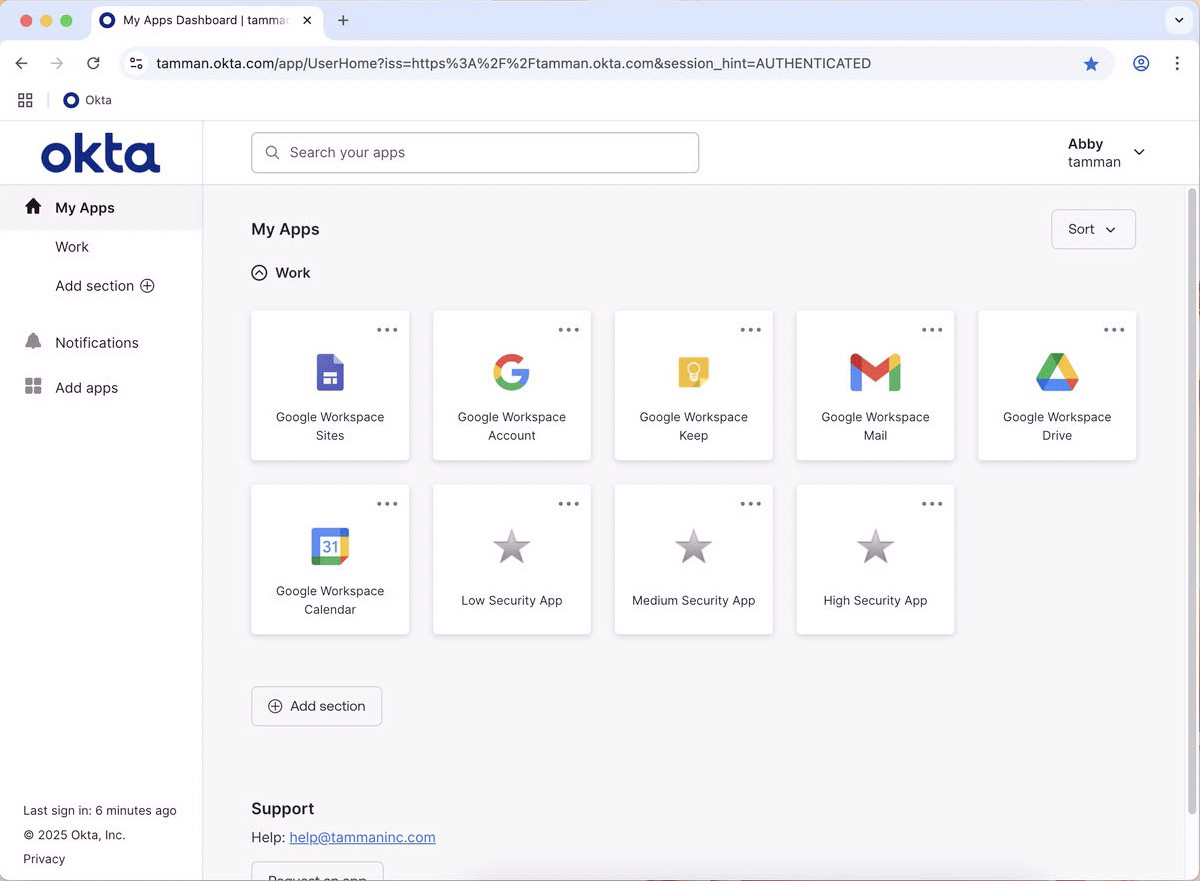Open the Google Workspace Keep lightbulb icon
This screenshot has width=1200, height=881.
(x=693, y=372)
